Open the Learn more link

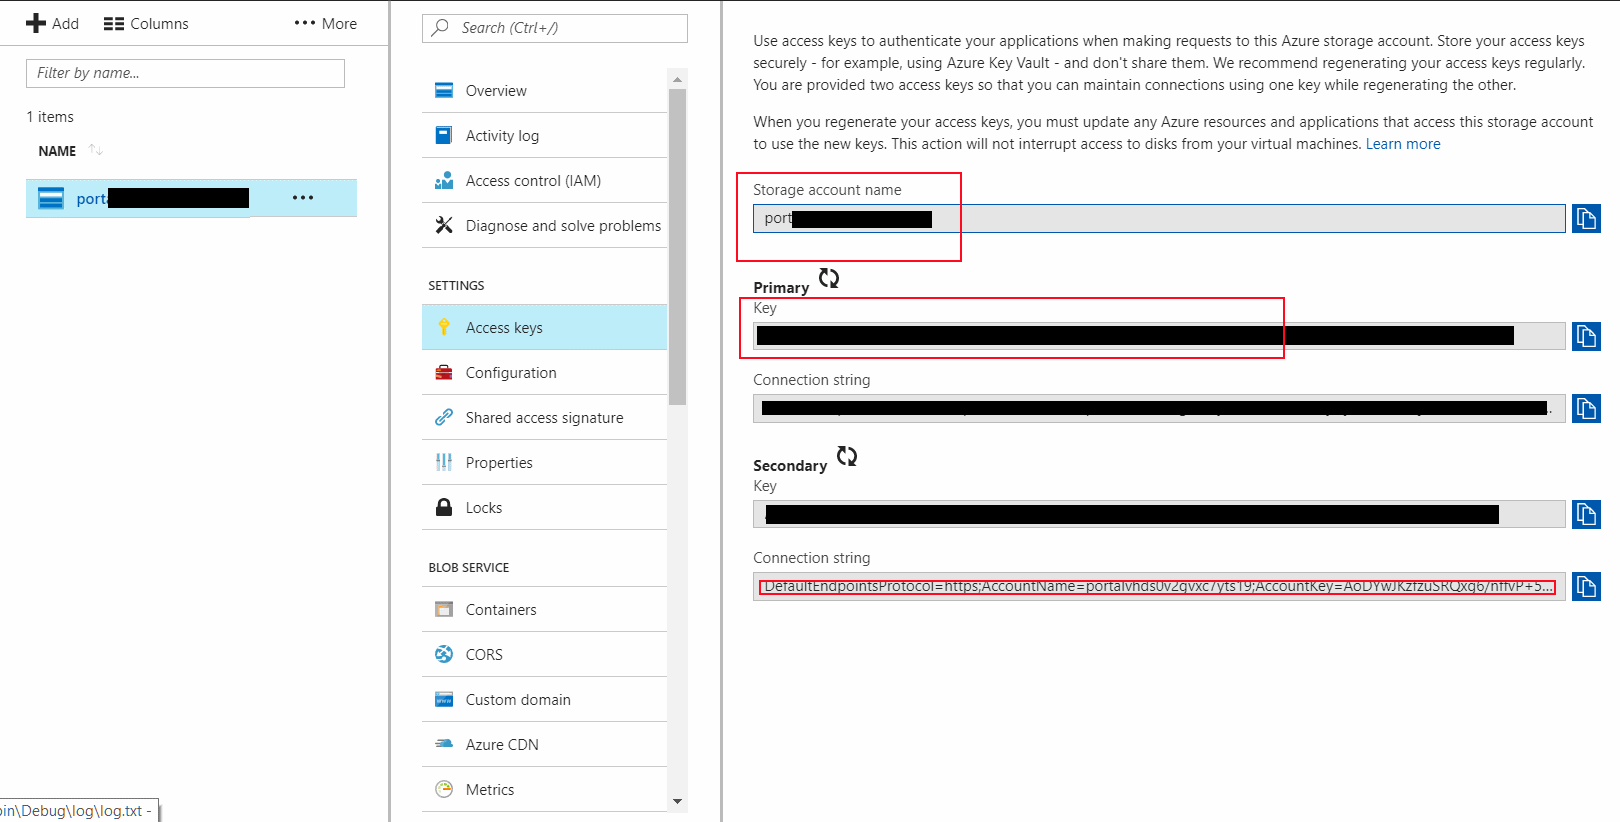(1403, 144)
